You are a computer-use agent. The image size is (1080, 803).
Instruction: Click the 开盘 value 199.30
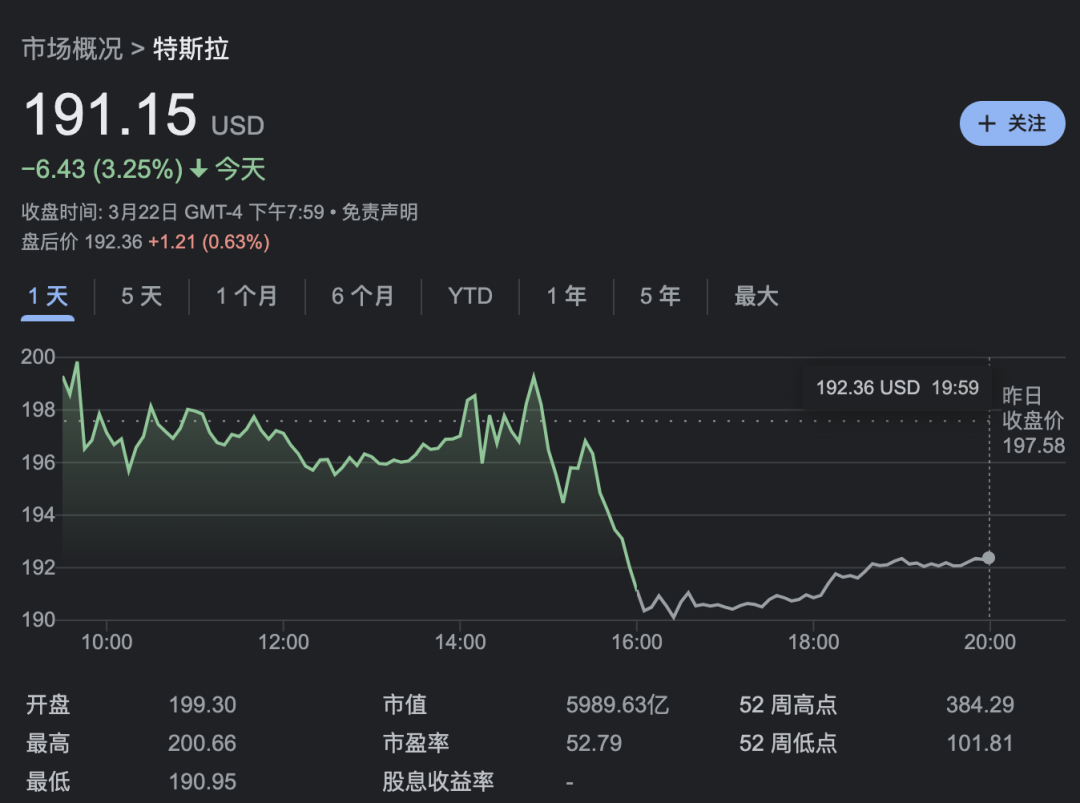(202, 705)
